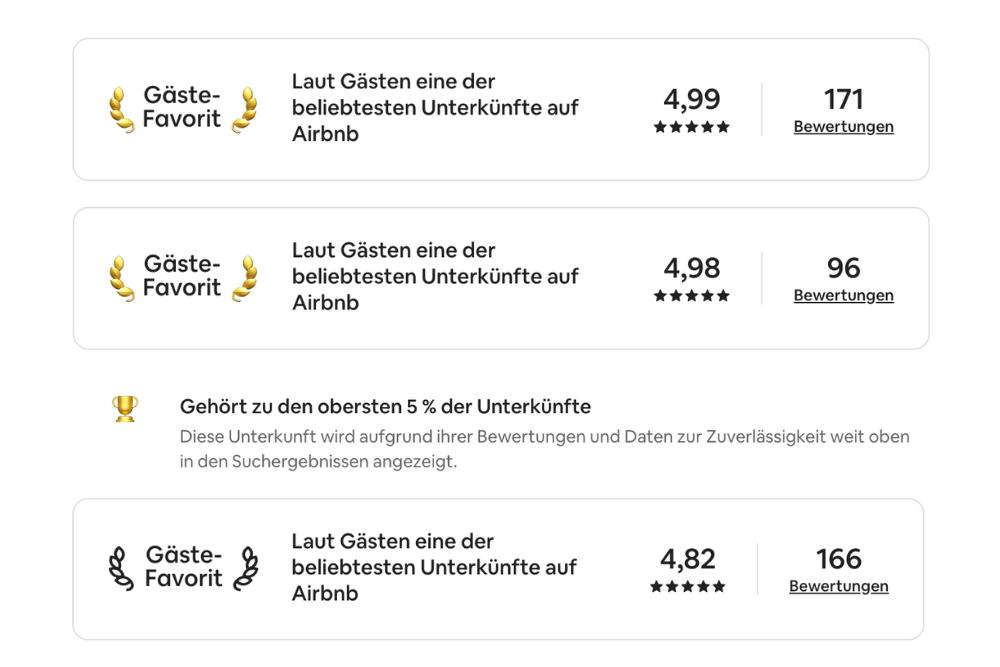Screen dimensions: 1000x667
Task: Click the 96 review count
Action: tap(843, 268)
